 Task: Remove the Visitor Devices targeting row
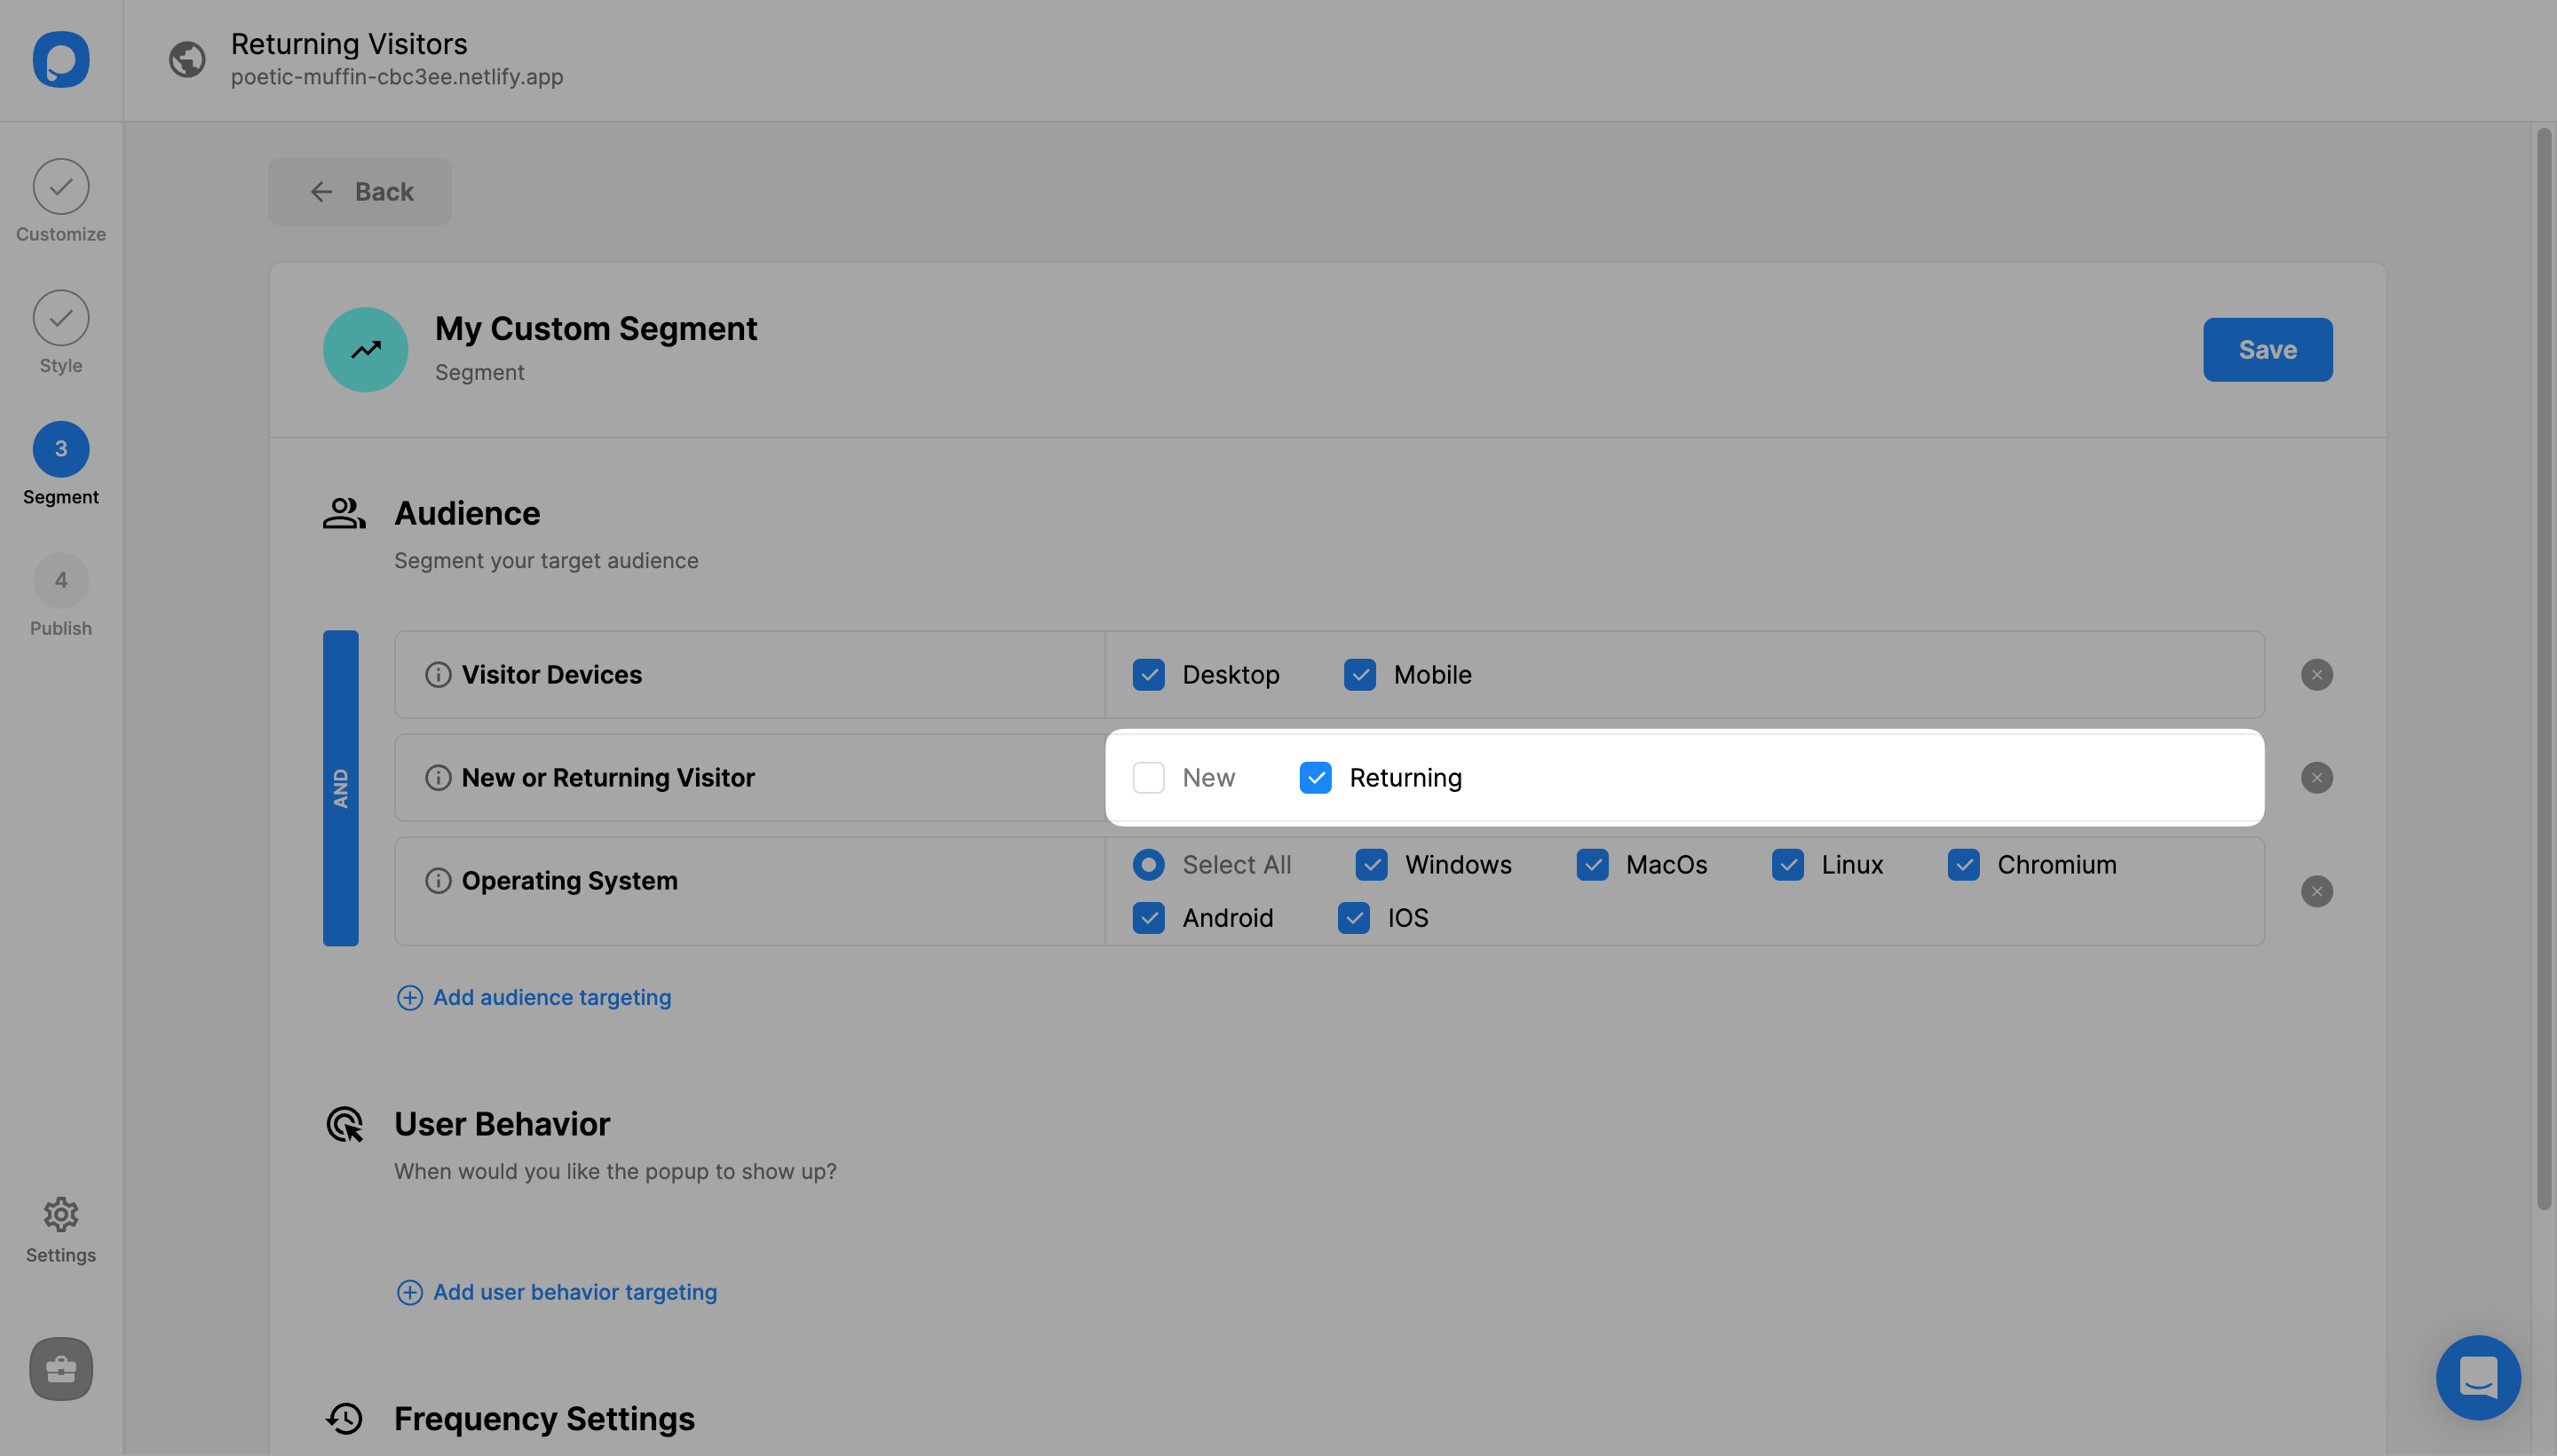2316,675
